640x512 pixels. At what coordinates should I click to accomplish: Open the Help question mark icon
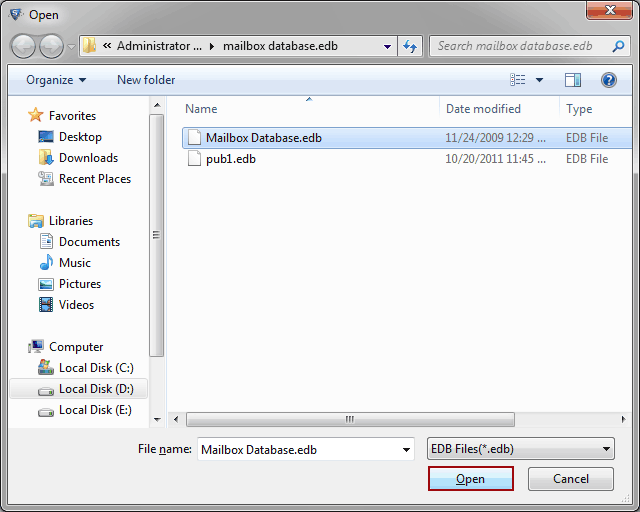pyautogui.click(x=608, y=80)
